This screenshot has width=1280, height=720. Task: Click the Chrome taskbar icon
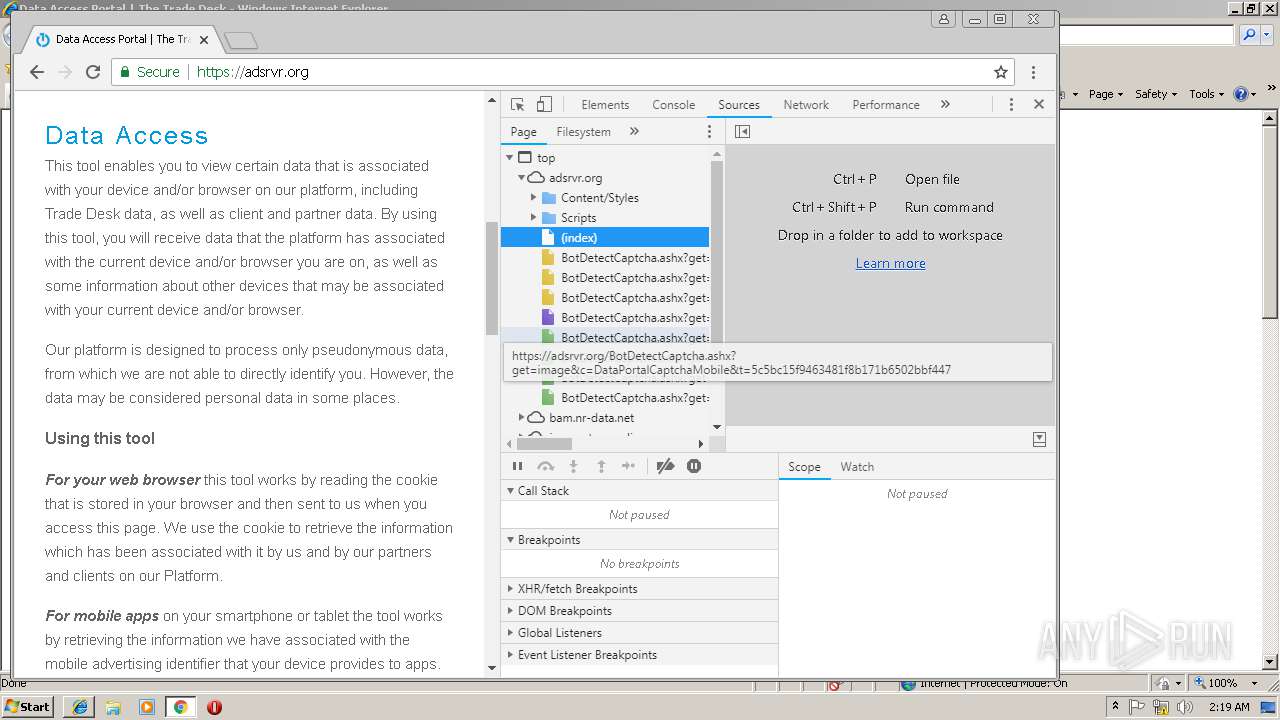click(x=180, y=706)
